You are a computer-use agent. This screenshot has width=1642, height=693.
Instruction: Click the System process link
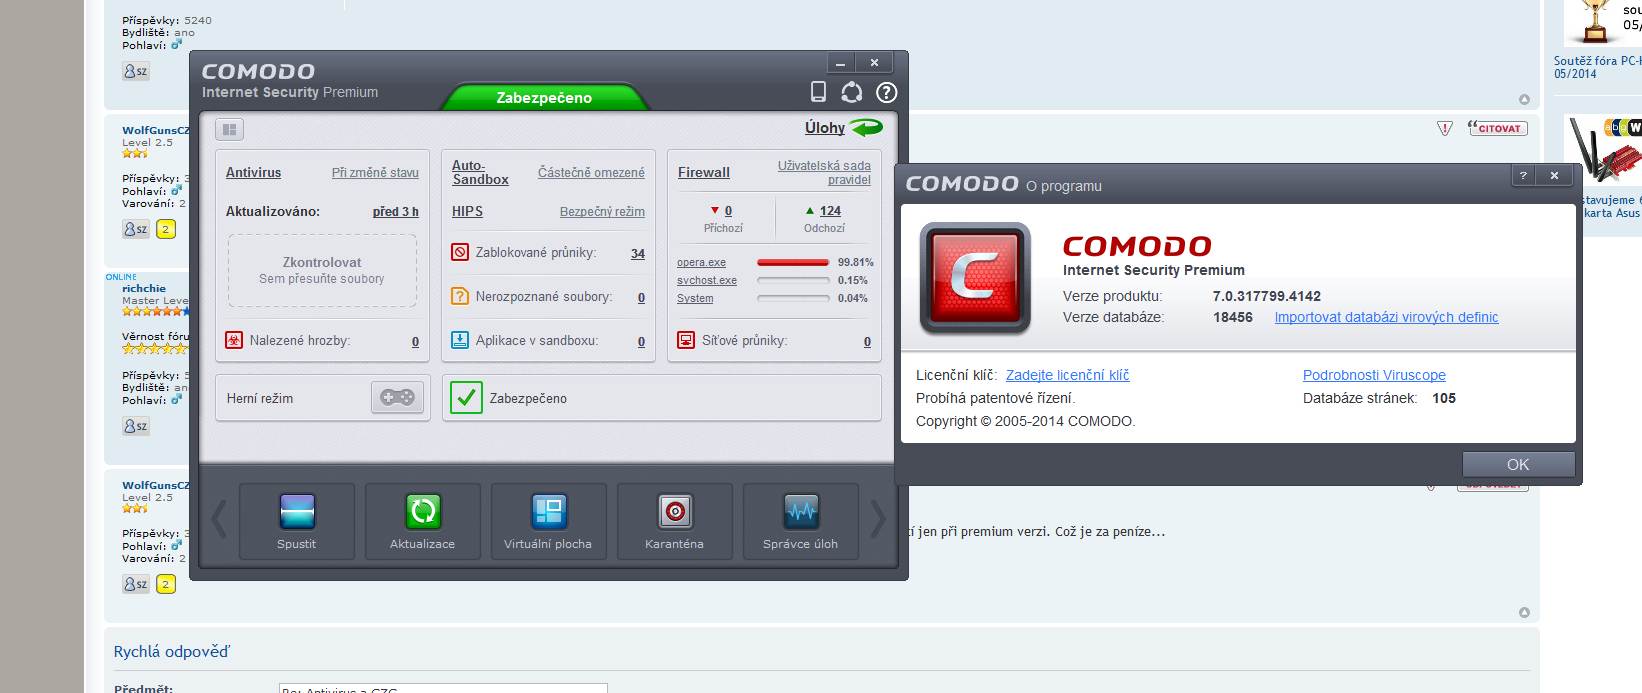point(695,298)
